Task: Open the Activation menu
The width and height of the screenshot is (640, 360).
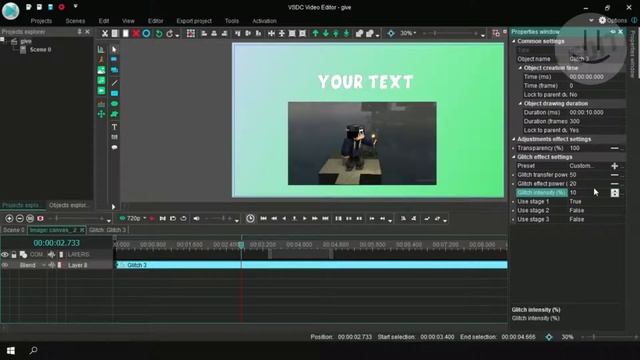Action: [264, 21]
